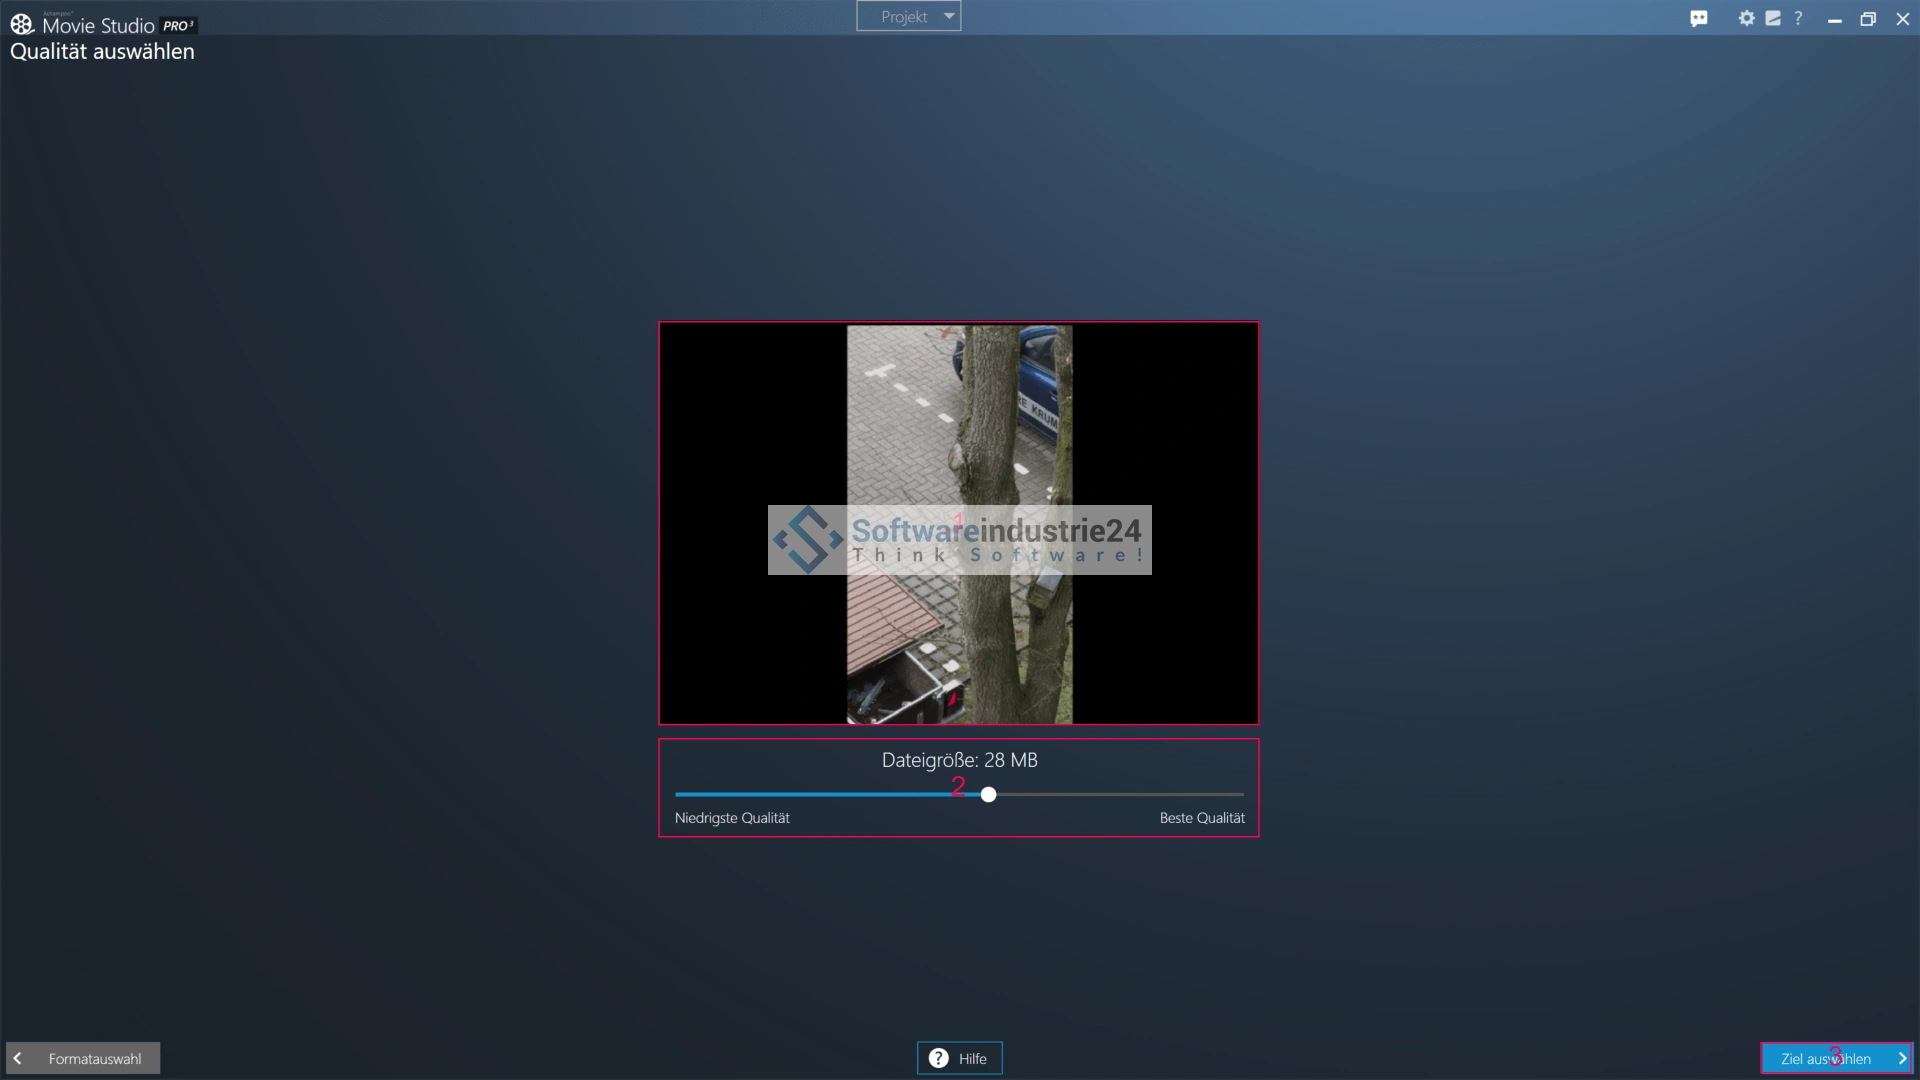
Task: Click the question mark icon on Hilfe button
Action: (x=938, y=1058)
